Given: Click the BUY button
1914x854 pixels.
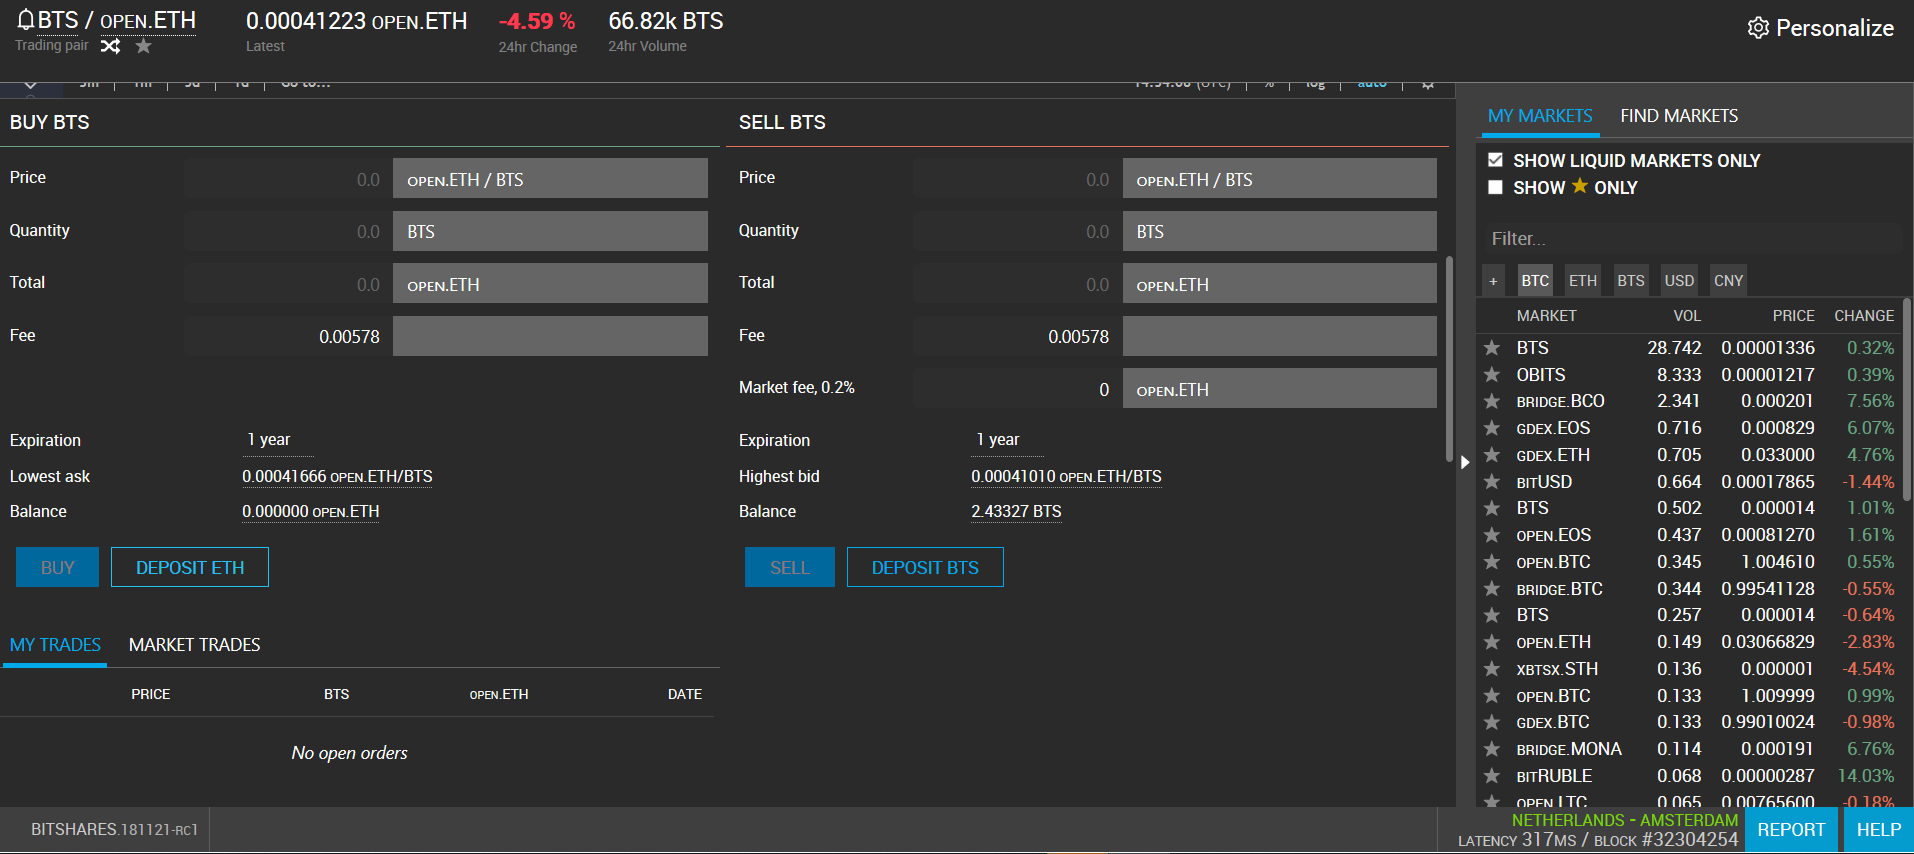Looking at the screenshot, I should click(x=57, y=567).
